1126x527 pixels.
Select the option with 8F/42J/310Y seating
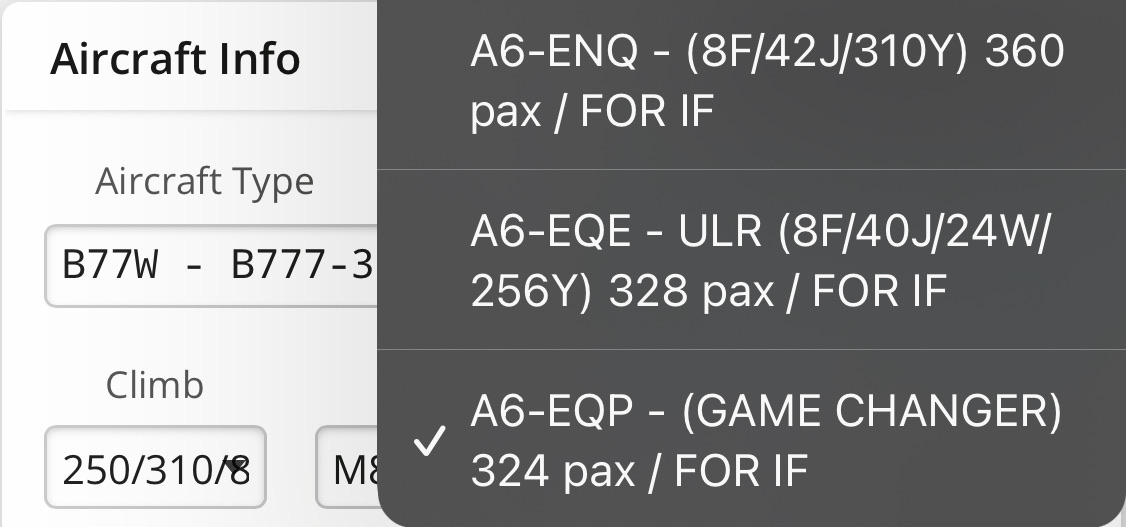pyautogui.click(x=768, y=80)
